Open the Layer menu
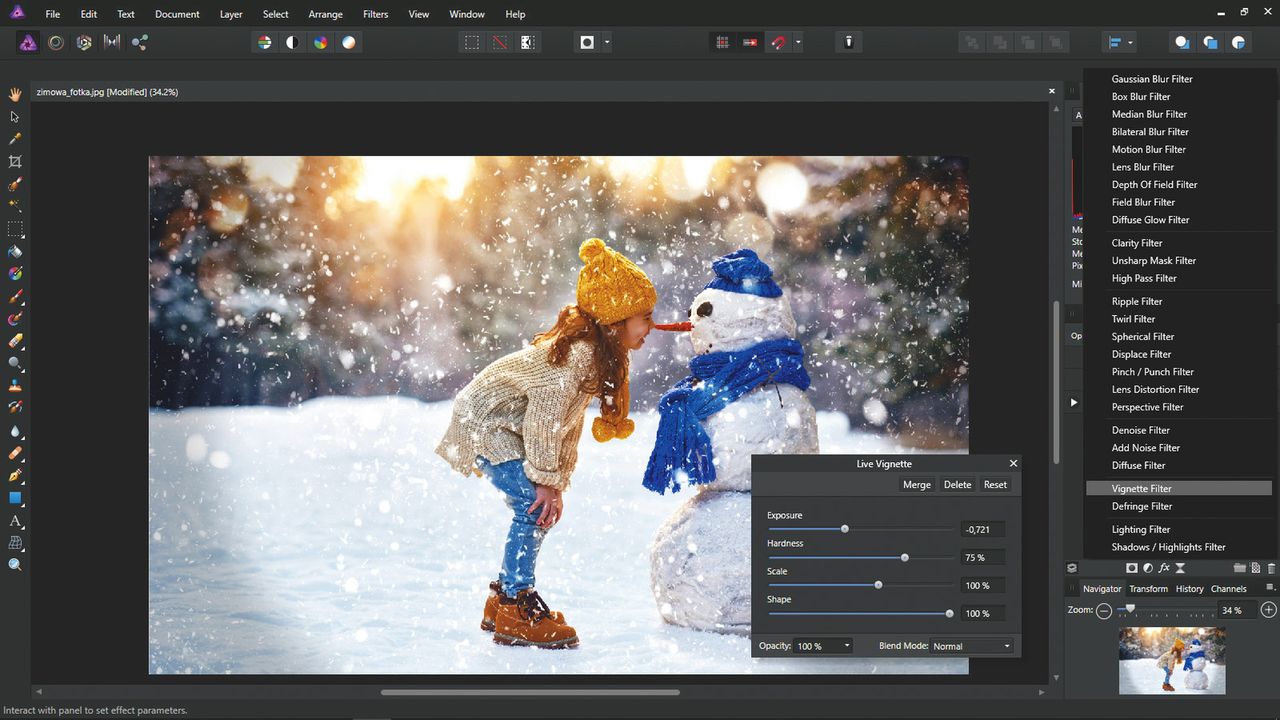 (231, 14)
